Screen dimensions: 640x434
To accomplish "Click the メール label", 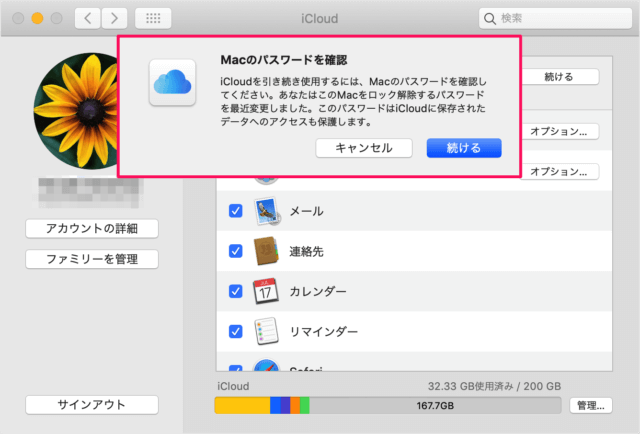I will (x=307, y=211).
